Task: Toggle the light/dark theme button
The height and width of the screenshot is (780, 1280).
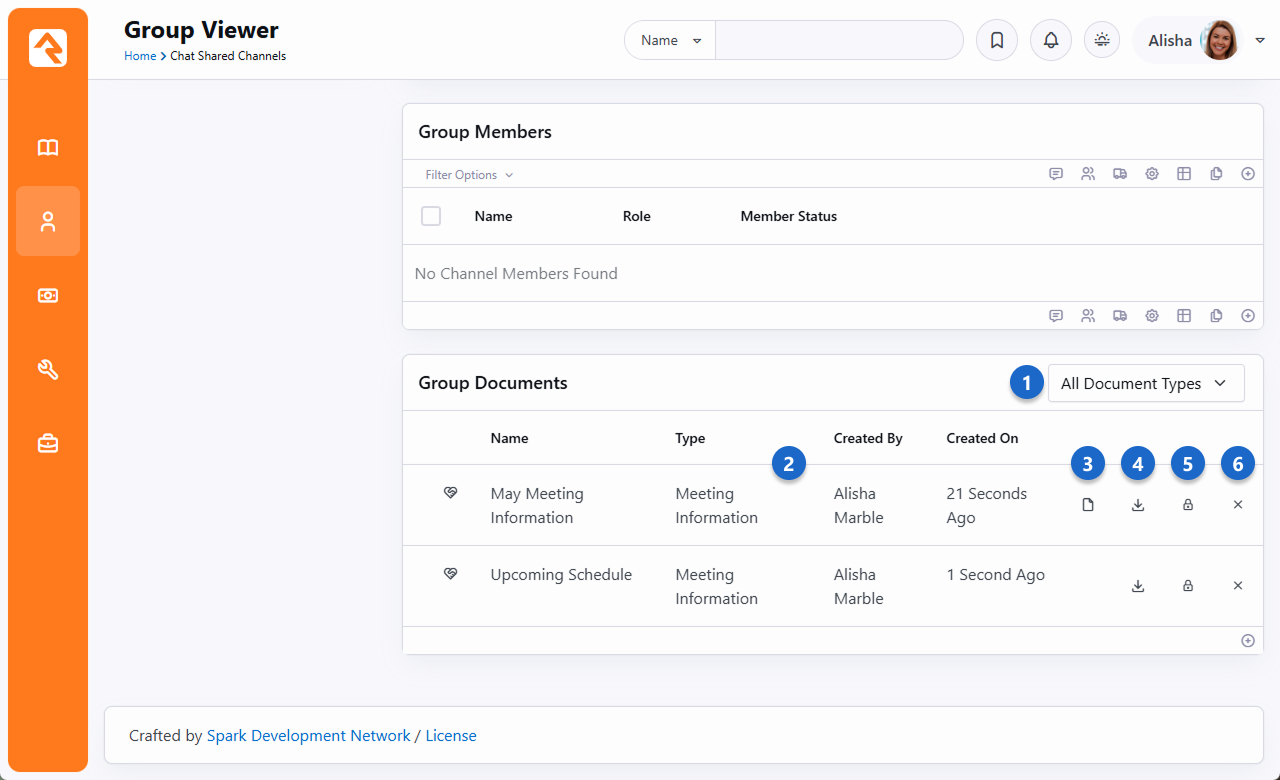Action: point(1102,41)
